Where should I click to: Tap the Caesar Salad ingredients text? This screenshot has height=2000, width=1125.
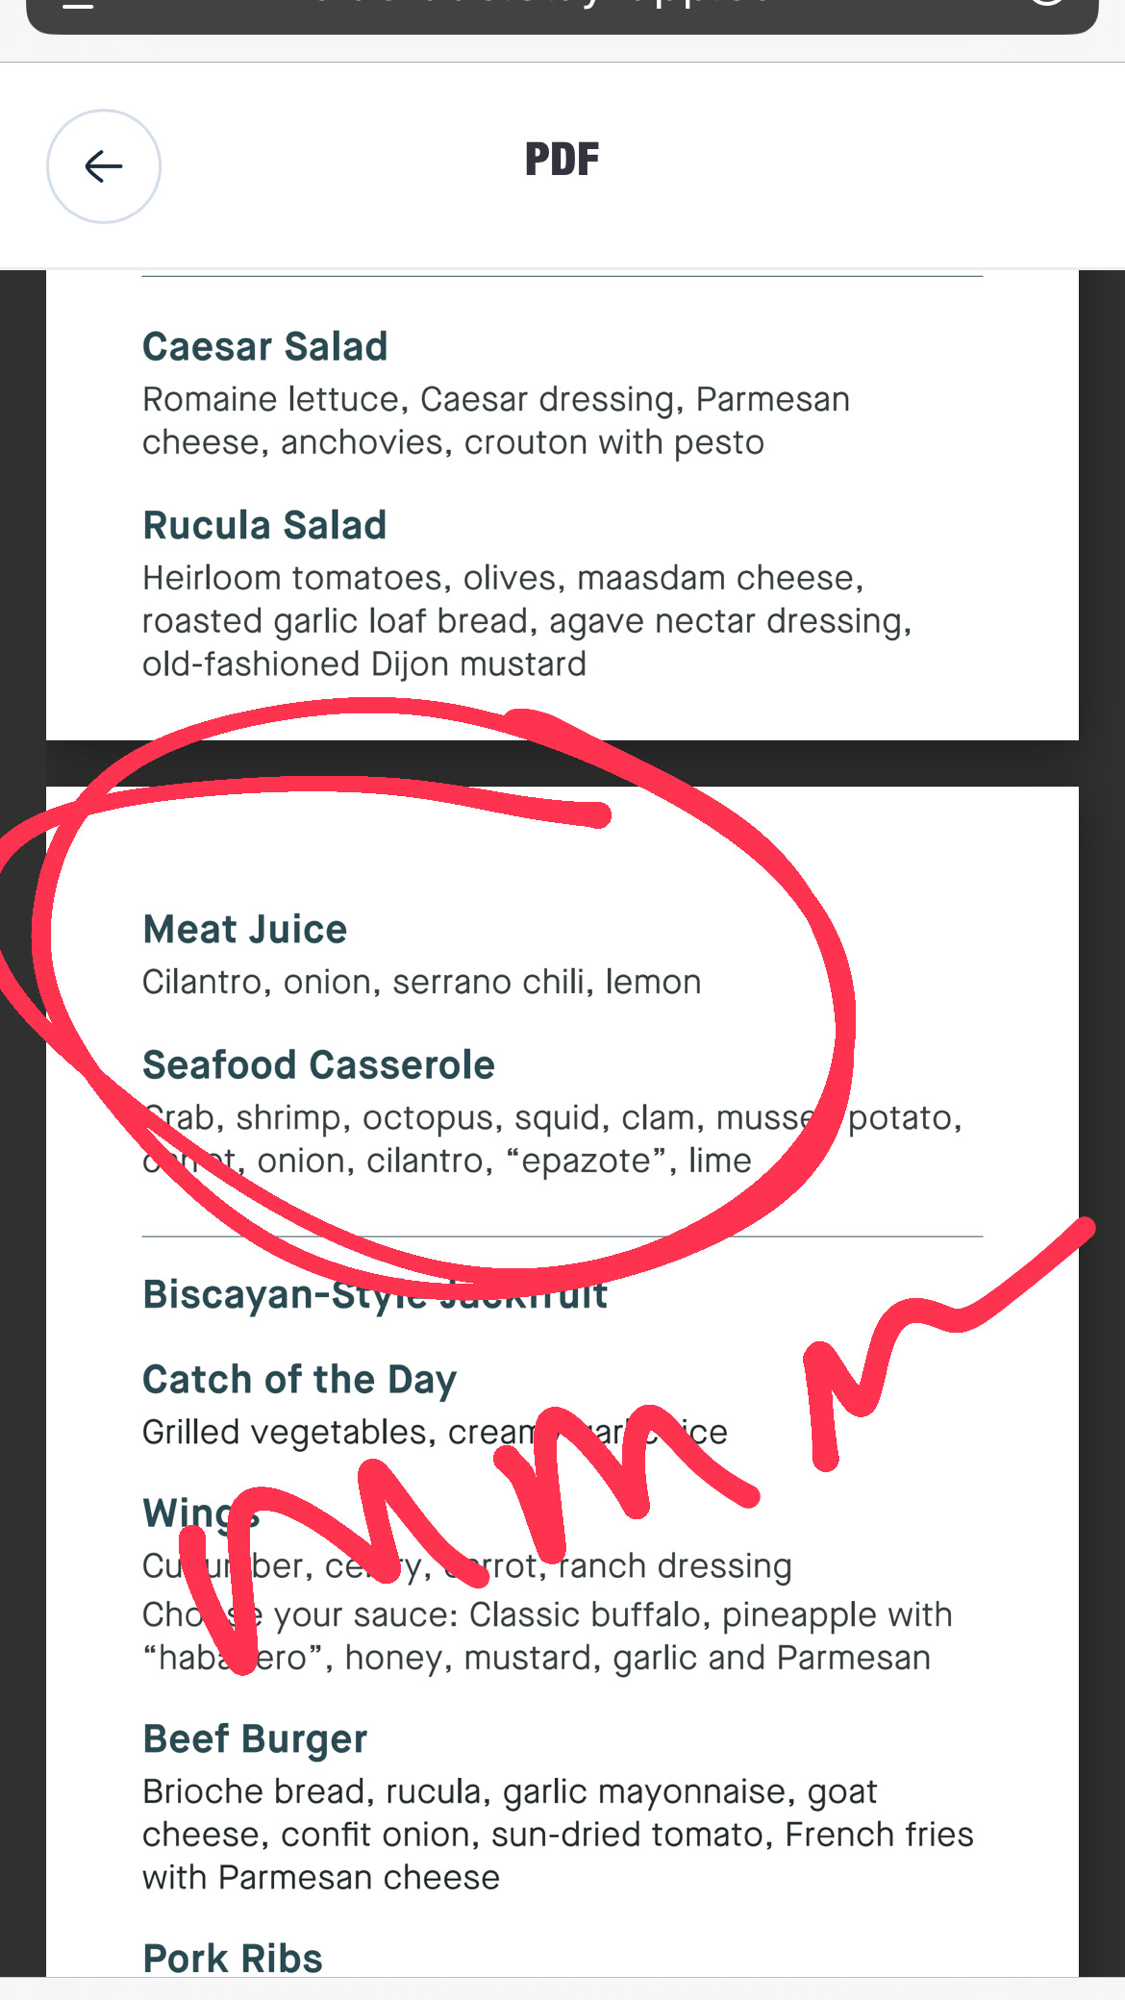495,421
